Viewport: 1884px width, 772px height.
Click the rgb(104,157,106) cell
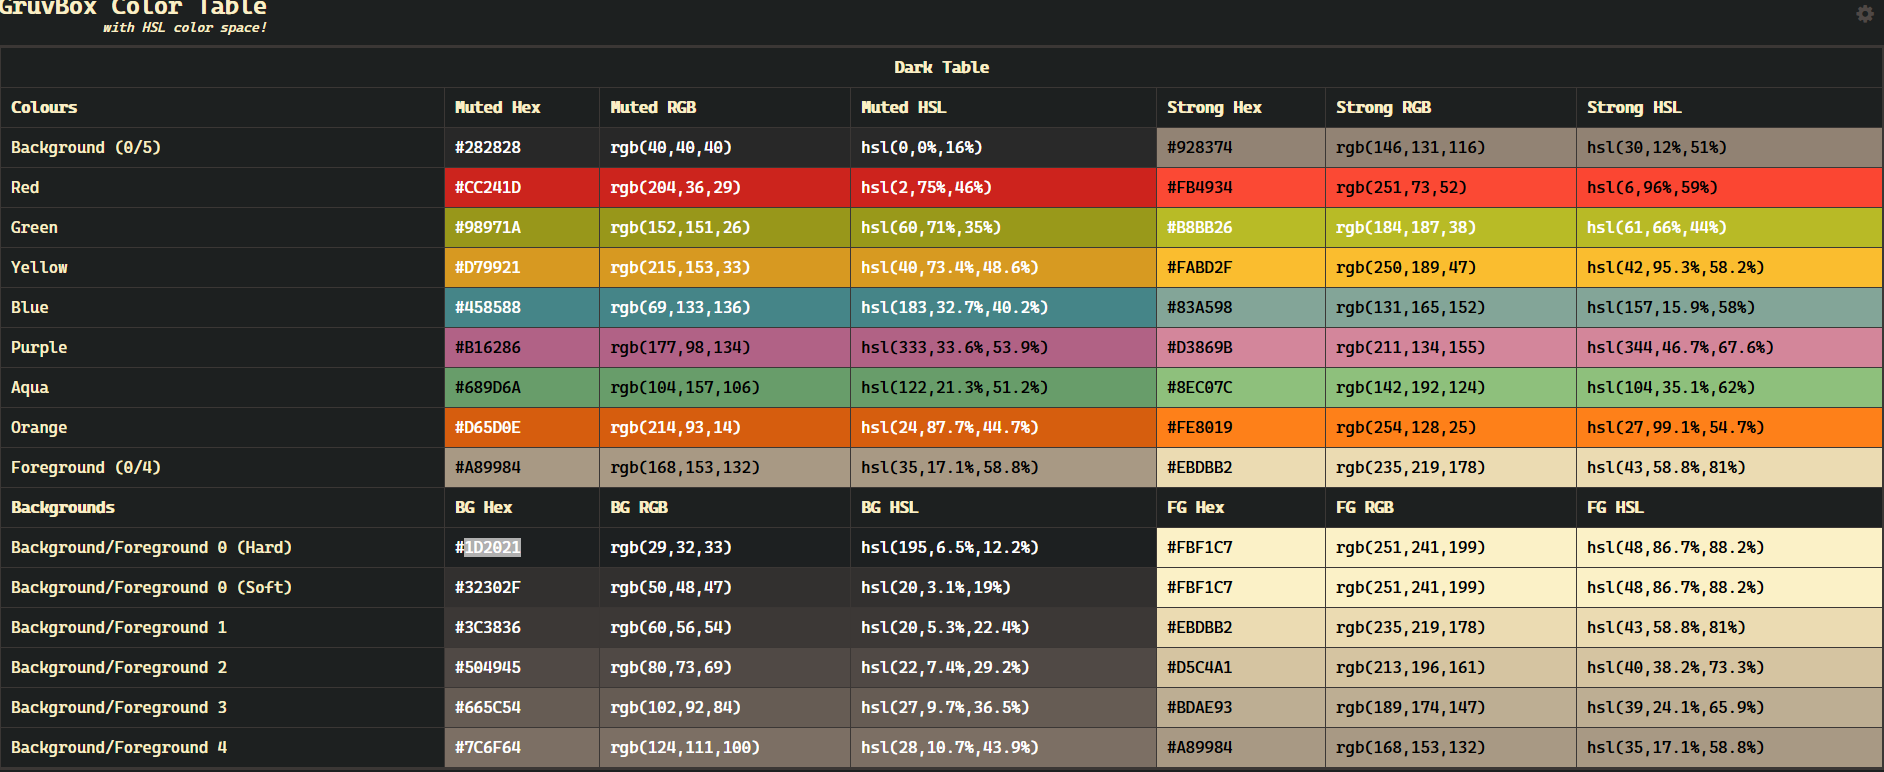coord(725,387)
